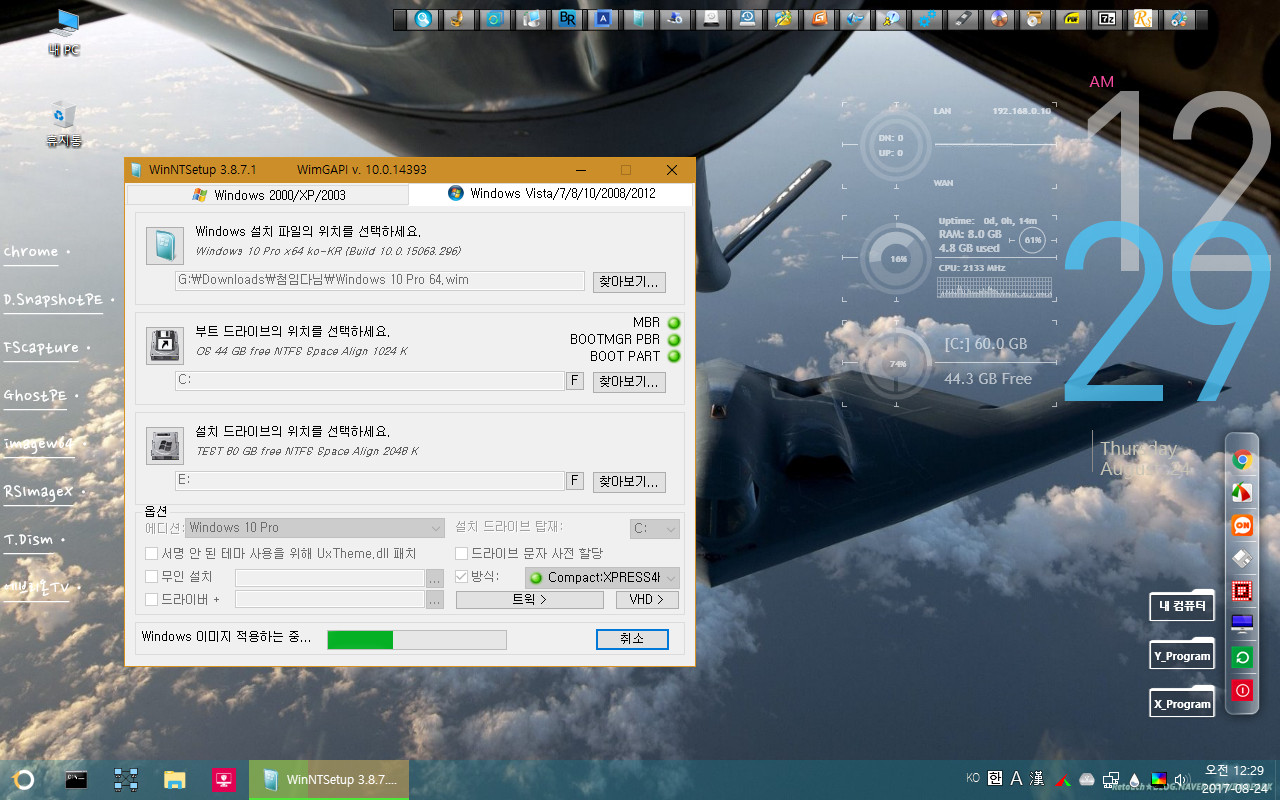Click the 7z icon in top launcher bar

(x=1107, y=19)
